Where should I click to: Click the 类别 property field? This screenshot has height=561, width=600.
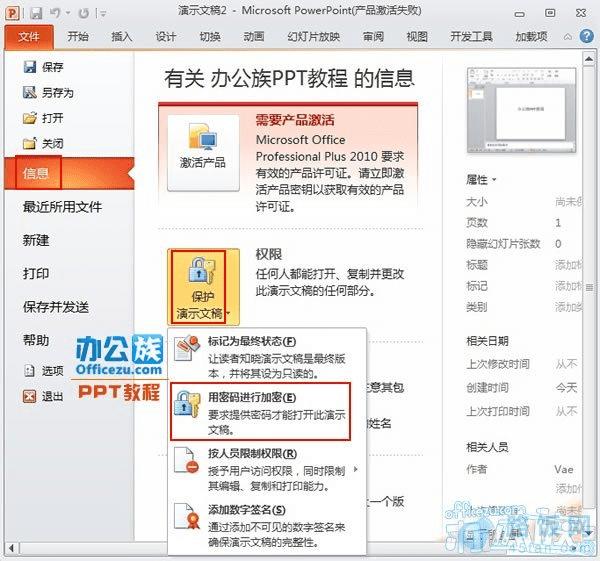coord(569,307)
